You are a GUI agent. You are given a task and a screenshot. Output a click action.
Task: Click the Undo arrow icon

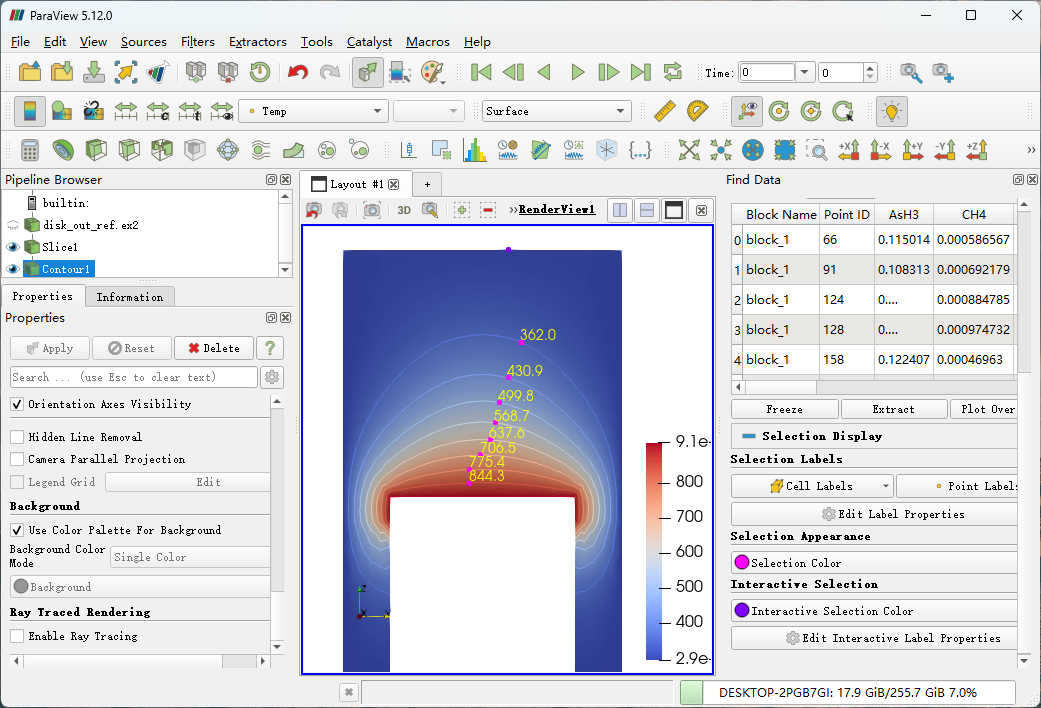[x=297, y=72]
